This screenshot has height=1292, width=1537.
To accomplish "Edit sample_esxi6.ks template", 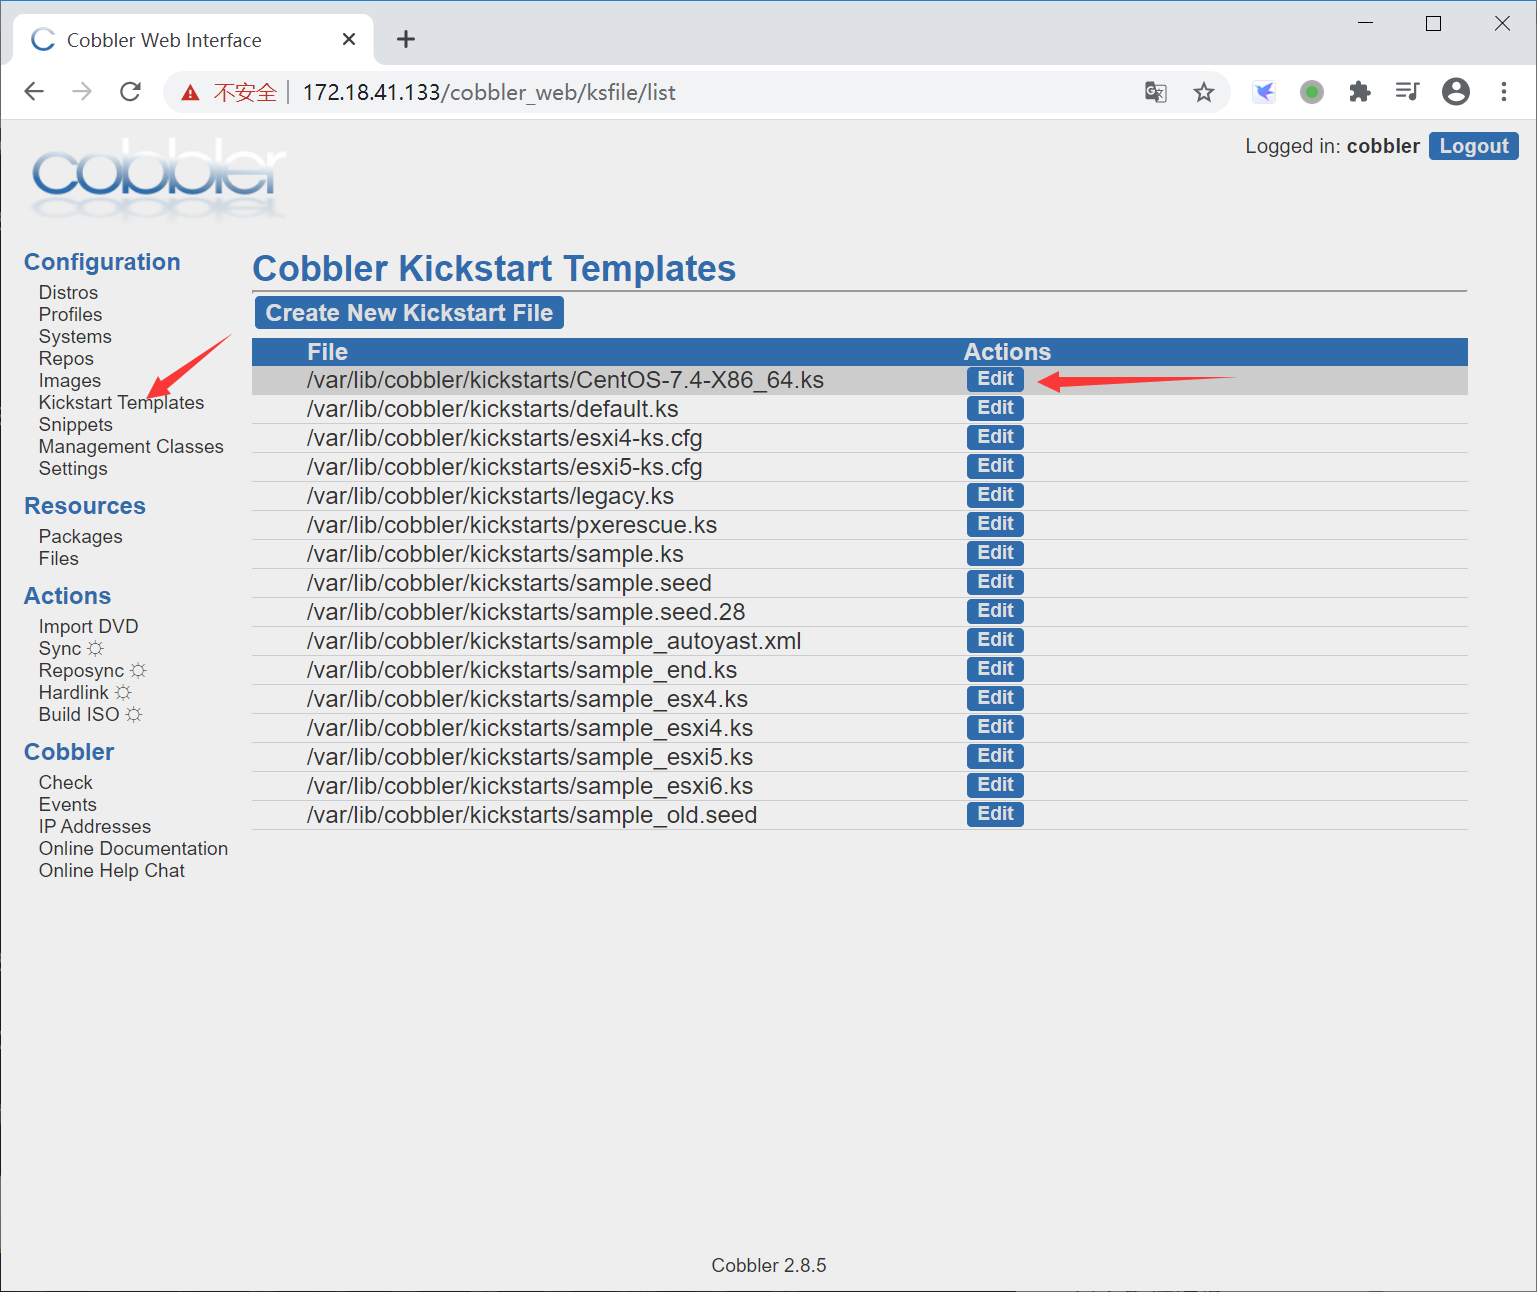I will pos(995,785).
